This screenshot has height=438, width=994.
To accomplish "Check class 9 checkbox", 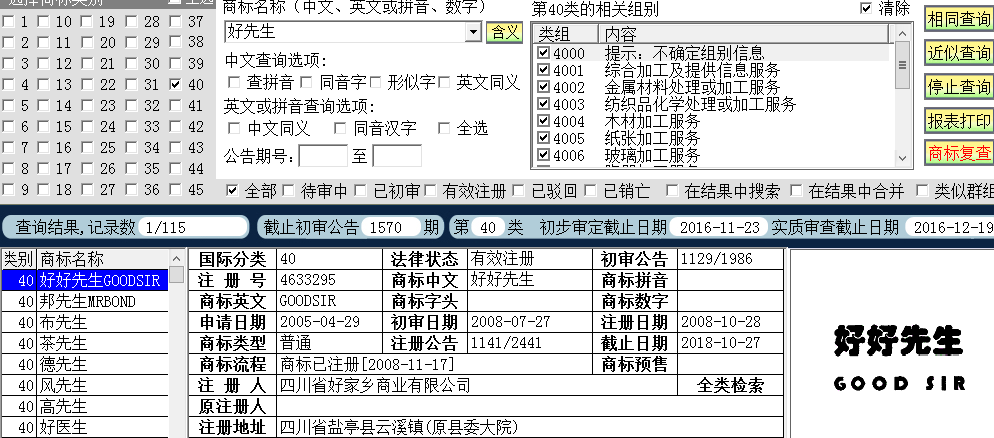I will click(8, 190).
